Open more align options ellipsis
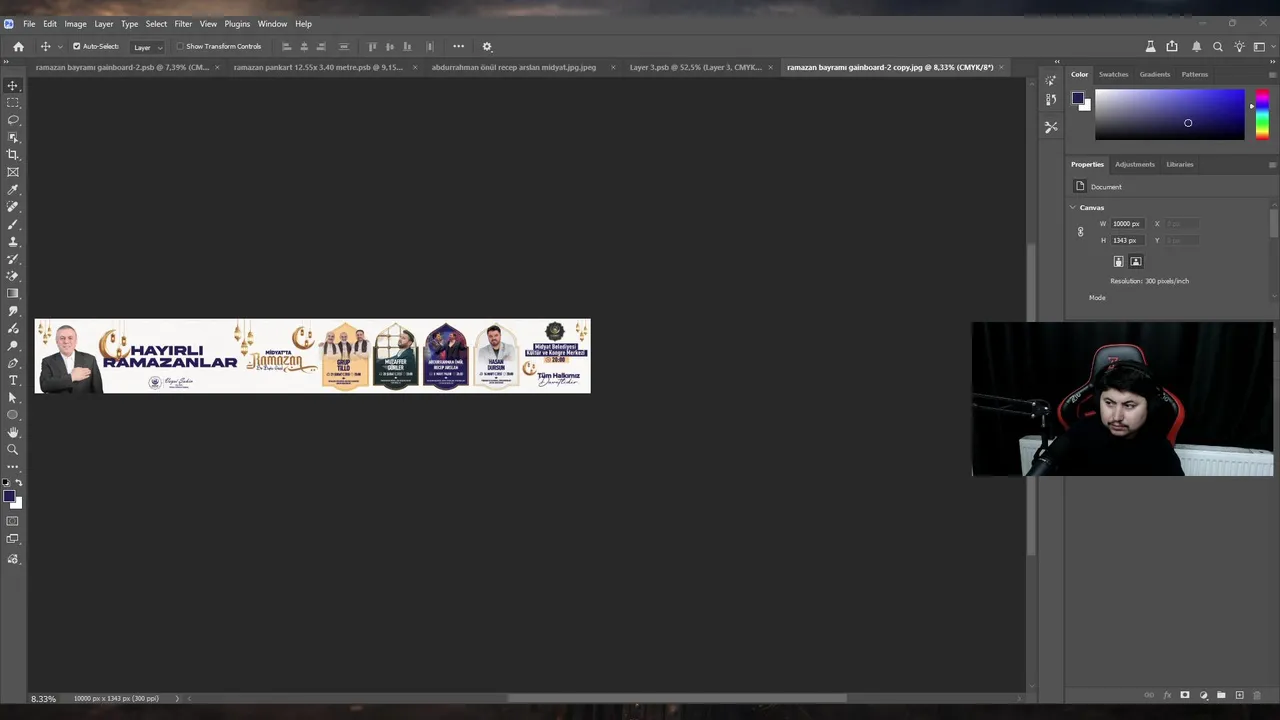Image resolution: width=1280 pixels, height=720 pixels. (x=458, y=46)
